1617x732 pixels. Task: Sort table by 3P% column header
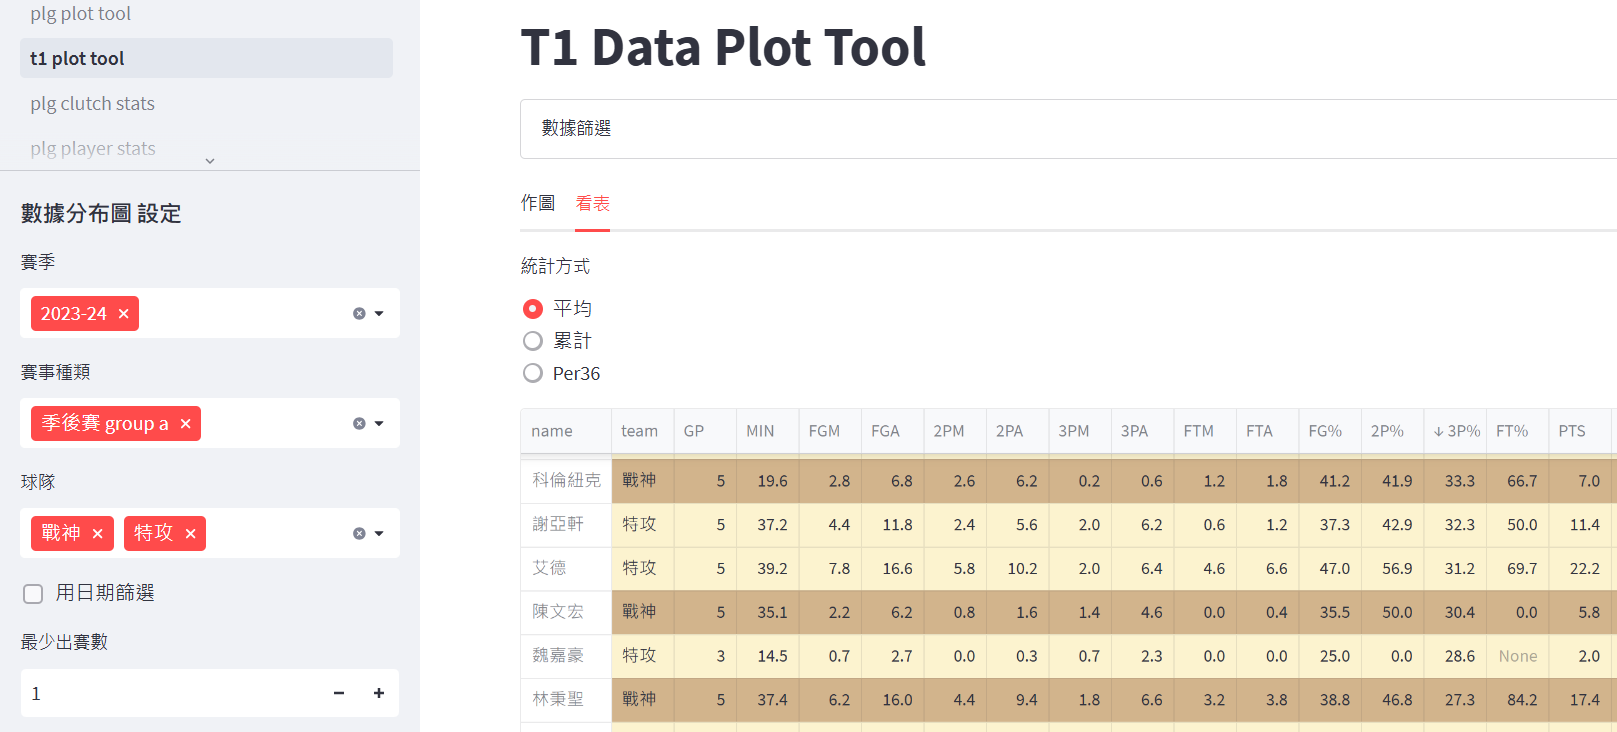coord(1457,431)
